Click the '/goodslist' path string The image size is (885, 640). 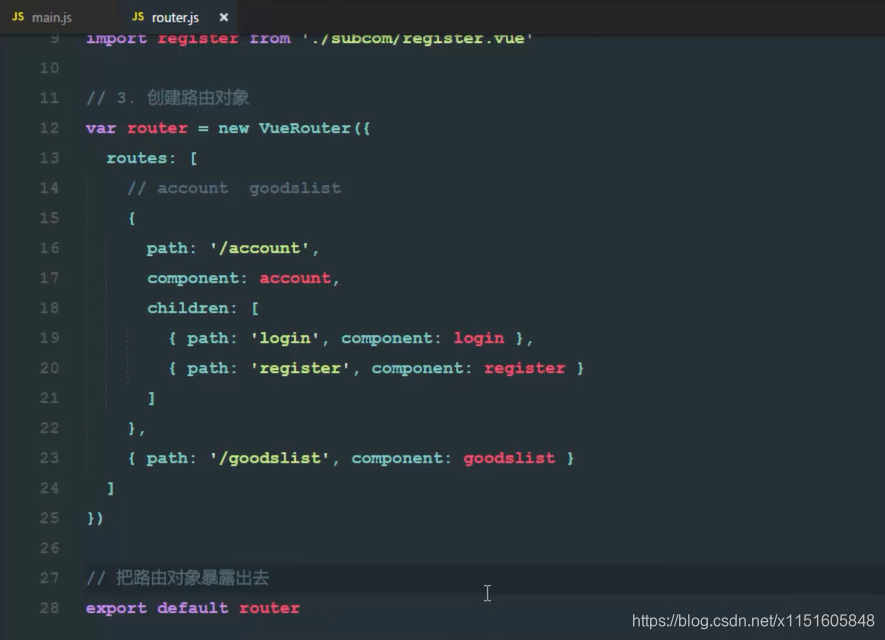(269, 458)
